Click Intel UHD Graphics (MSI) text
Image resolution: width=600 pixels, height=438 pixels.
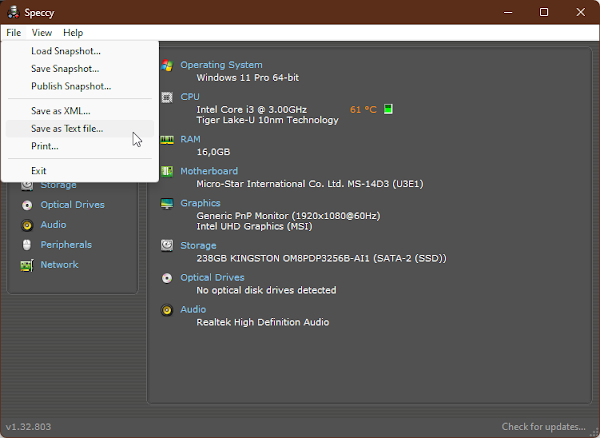click(254, 226)
